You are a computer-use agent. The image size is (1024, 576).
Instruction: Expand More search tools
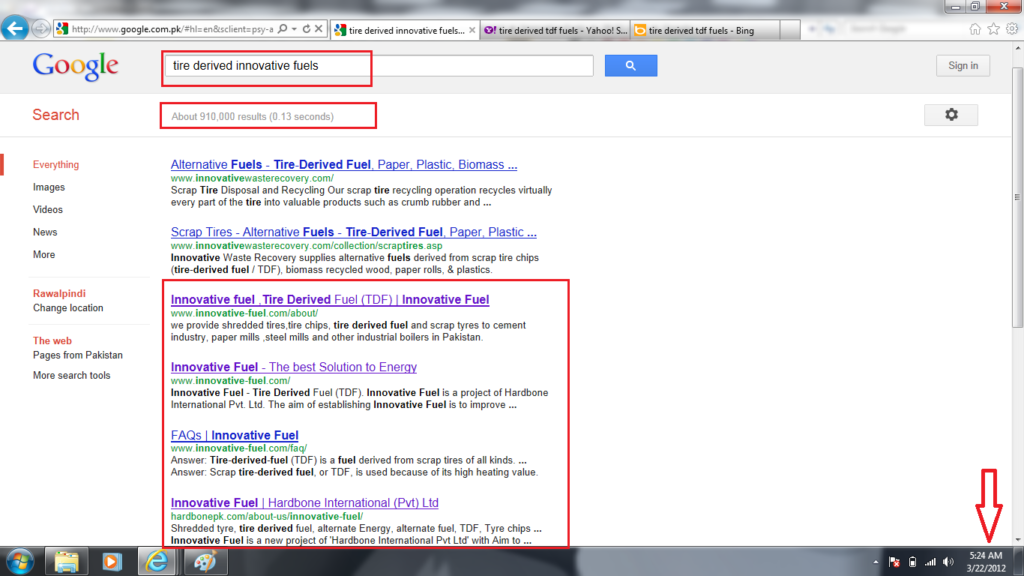click(x=72, y=376)
